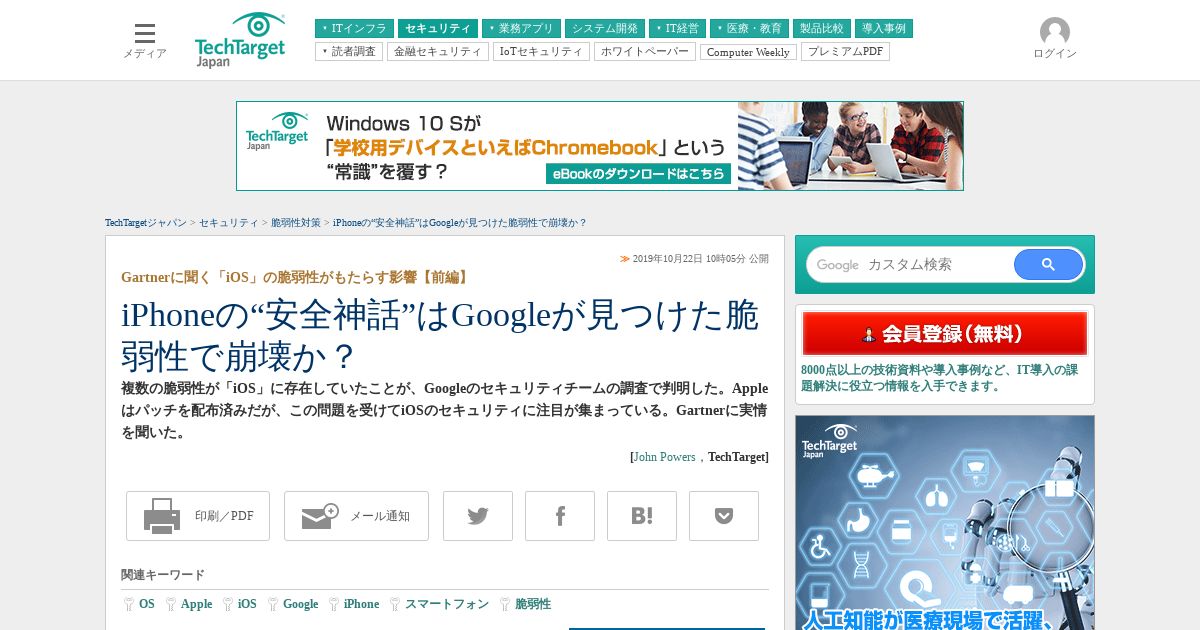This screenshot has height=630, width=1200.
Task: Open the 製品比較 tab
Action: [x=823, y=29]
